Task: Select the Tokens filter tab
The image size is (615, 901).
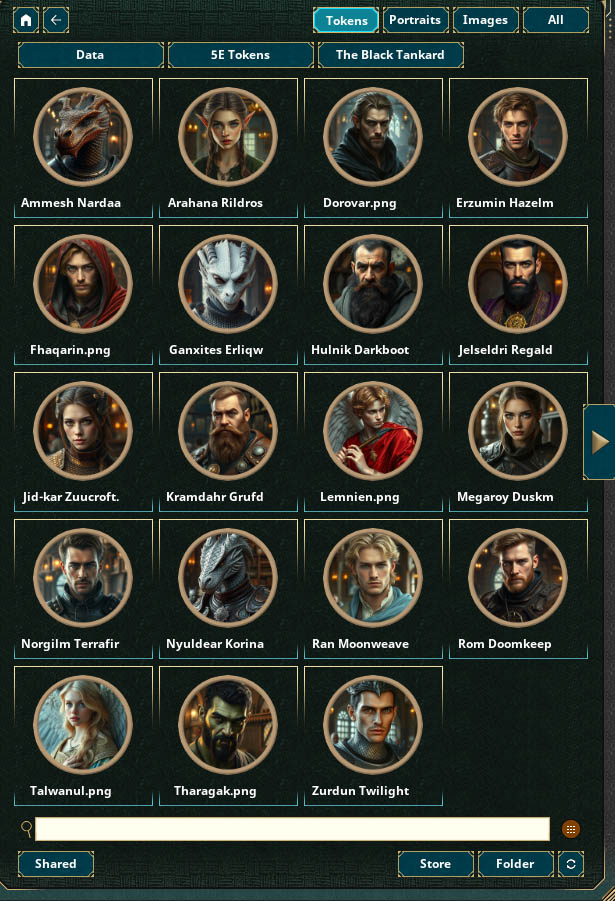Action: point(346,20)
